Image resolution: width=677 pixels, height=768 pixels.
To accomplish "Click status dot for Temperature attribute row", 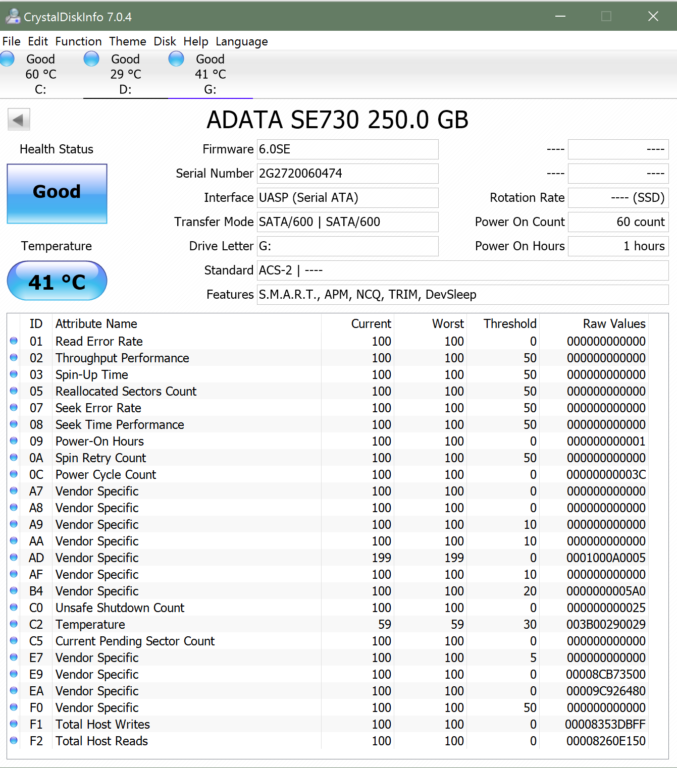I will 14,625.
